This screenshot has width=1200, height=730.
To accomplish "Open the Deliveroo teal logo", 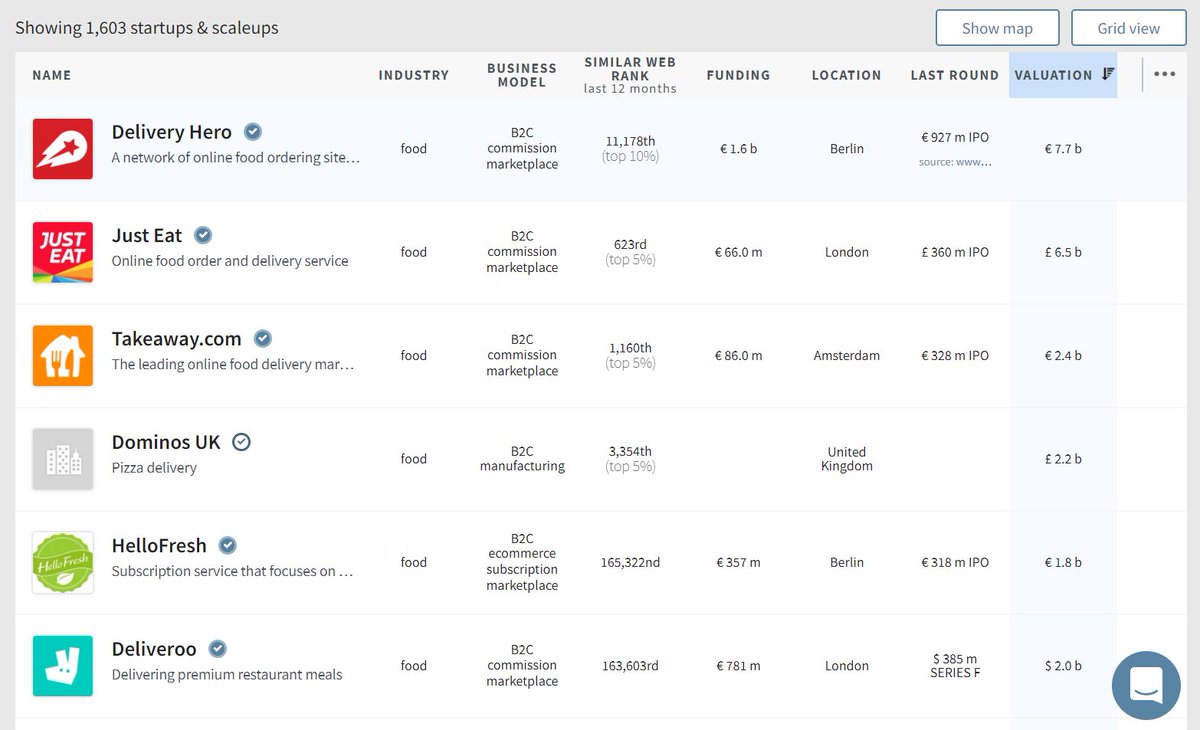I will tap(63, 666).
